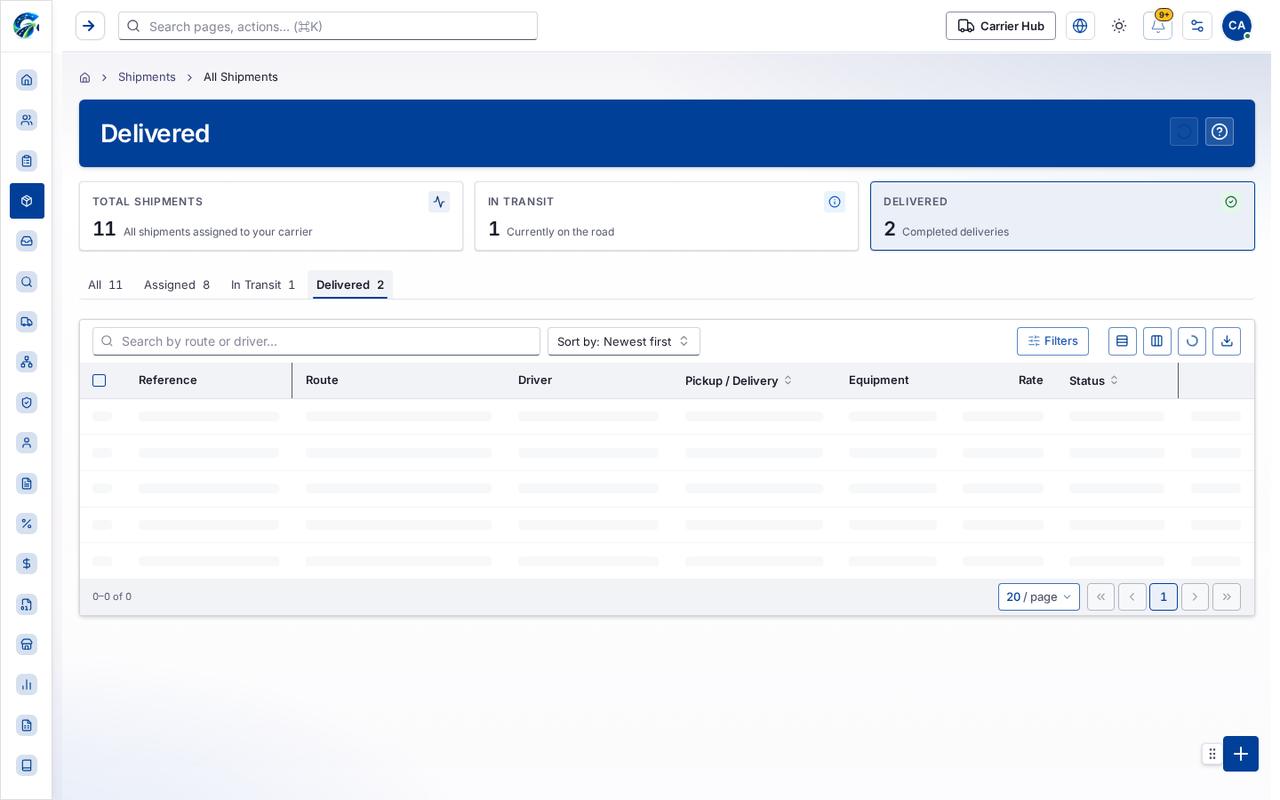Open the shield check icon in sidebar
This screenshot has height=800, width=1280.
27,402
